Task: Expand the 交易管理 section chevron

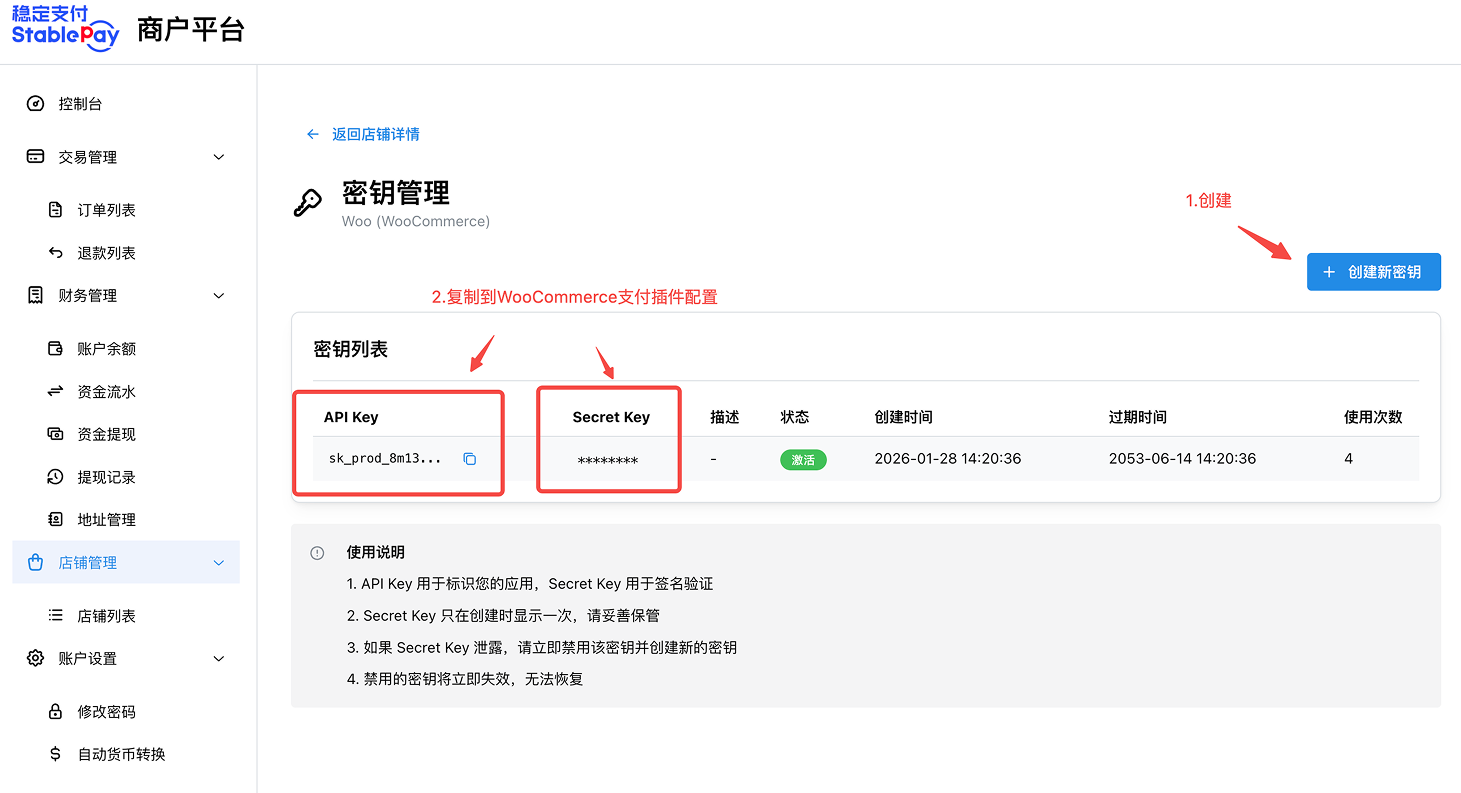Action: pyautogui.click(x=218, y=157)
